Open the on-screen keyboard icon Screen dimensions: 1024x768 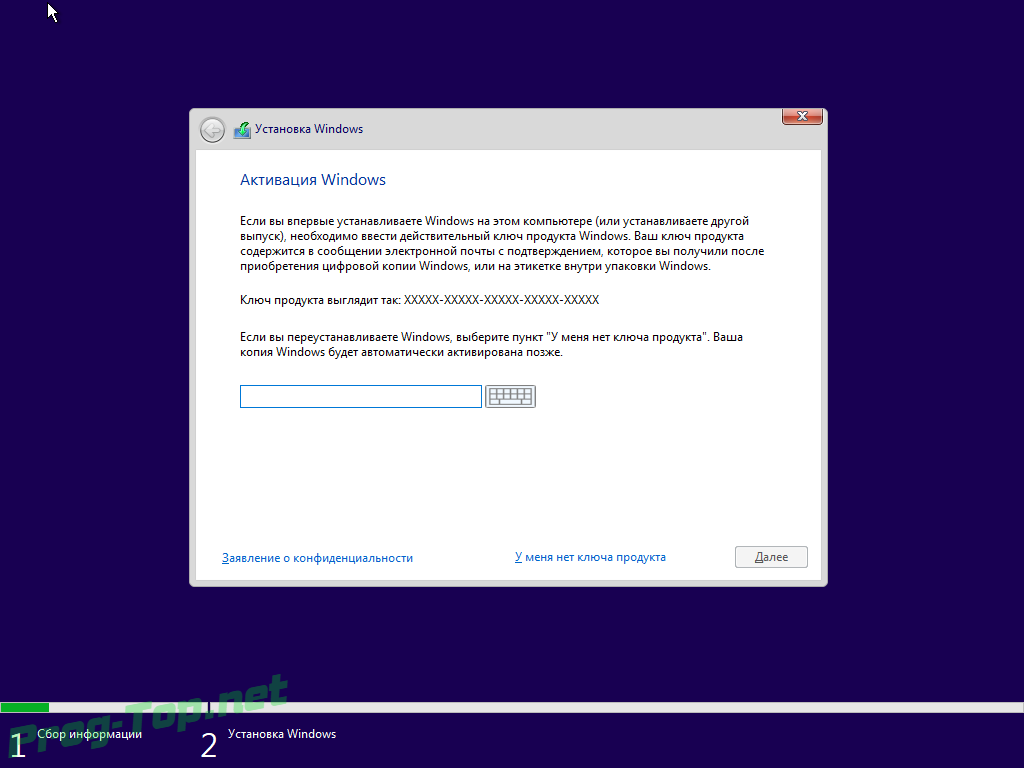pyautogui.click(x=510, y=396)
